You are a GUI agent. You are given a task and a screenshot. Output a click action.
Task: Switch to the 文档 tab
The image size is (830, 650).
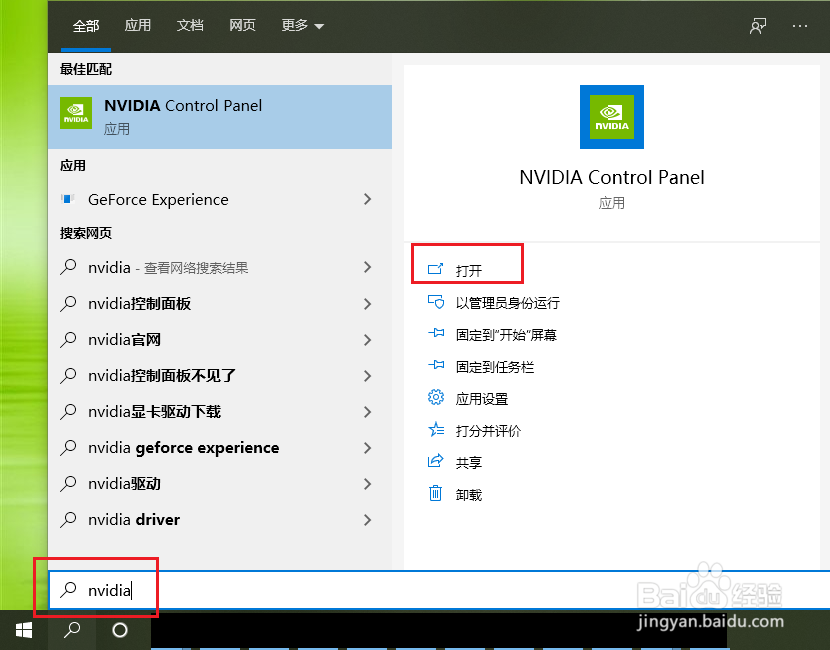click(x=190, y=25)
